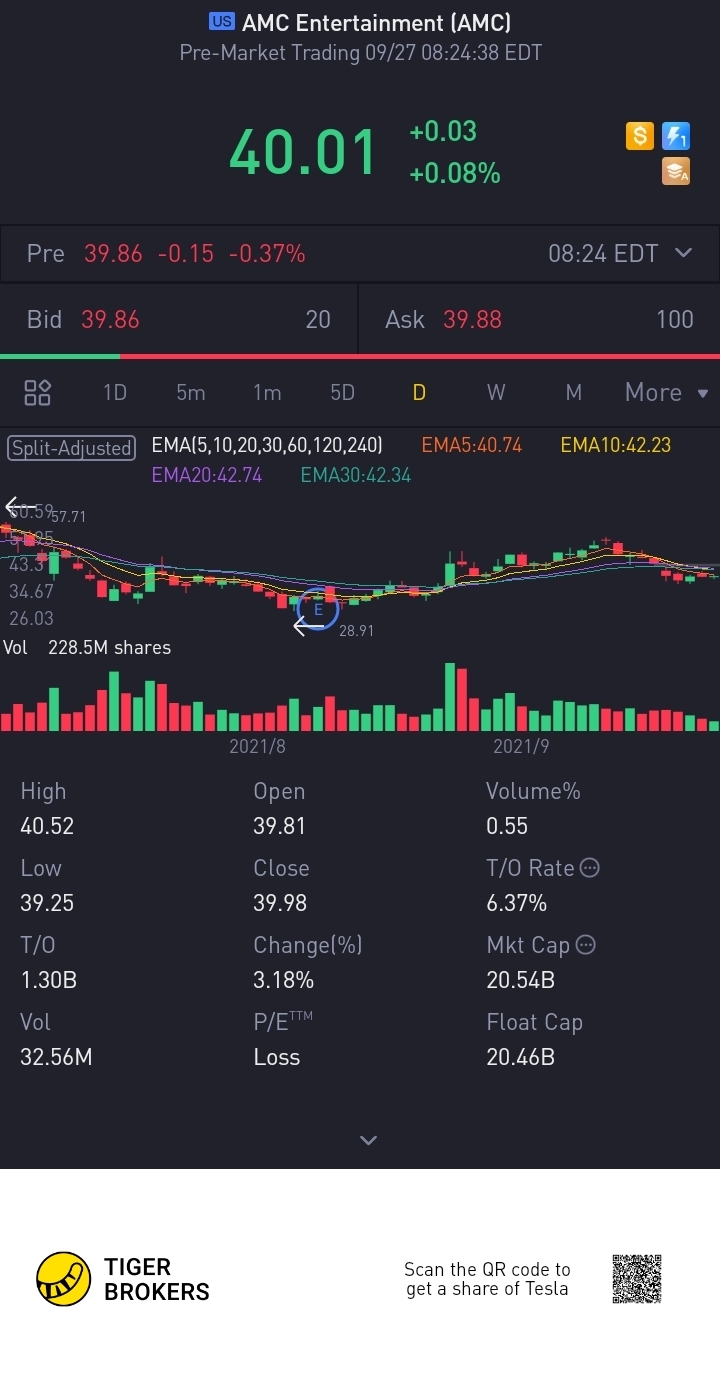The height and width of the screenshot is (1390, 720).
Task: Tap Scan the QR code promo text
Action: point(487,1279)
